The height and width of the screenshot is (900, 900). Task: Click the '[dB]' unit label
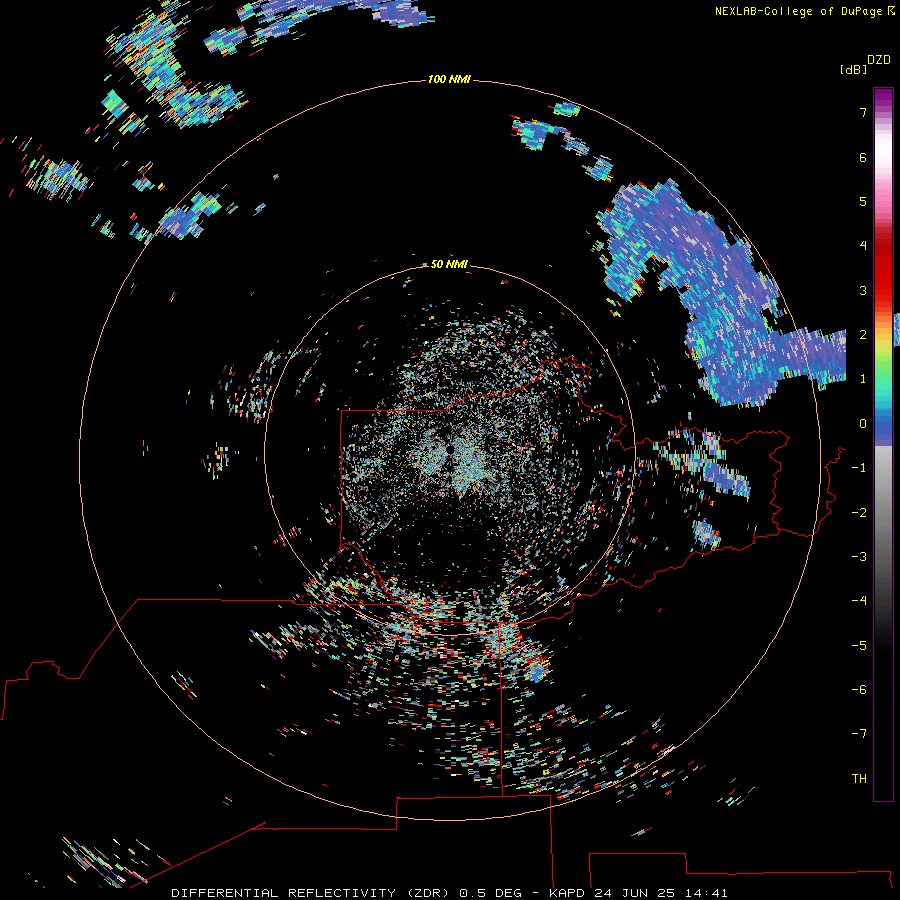(853, 69)
